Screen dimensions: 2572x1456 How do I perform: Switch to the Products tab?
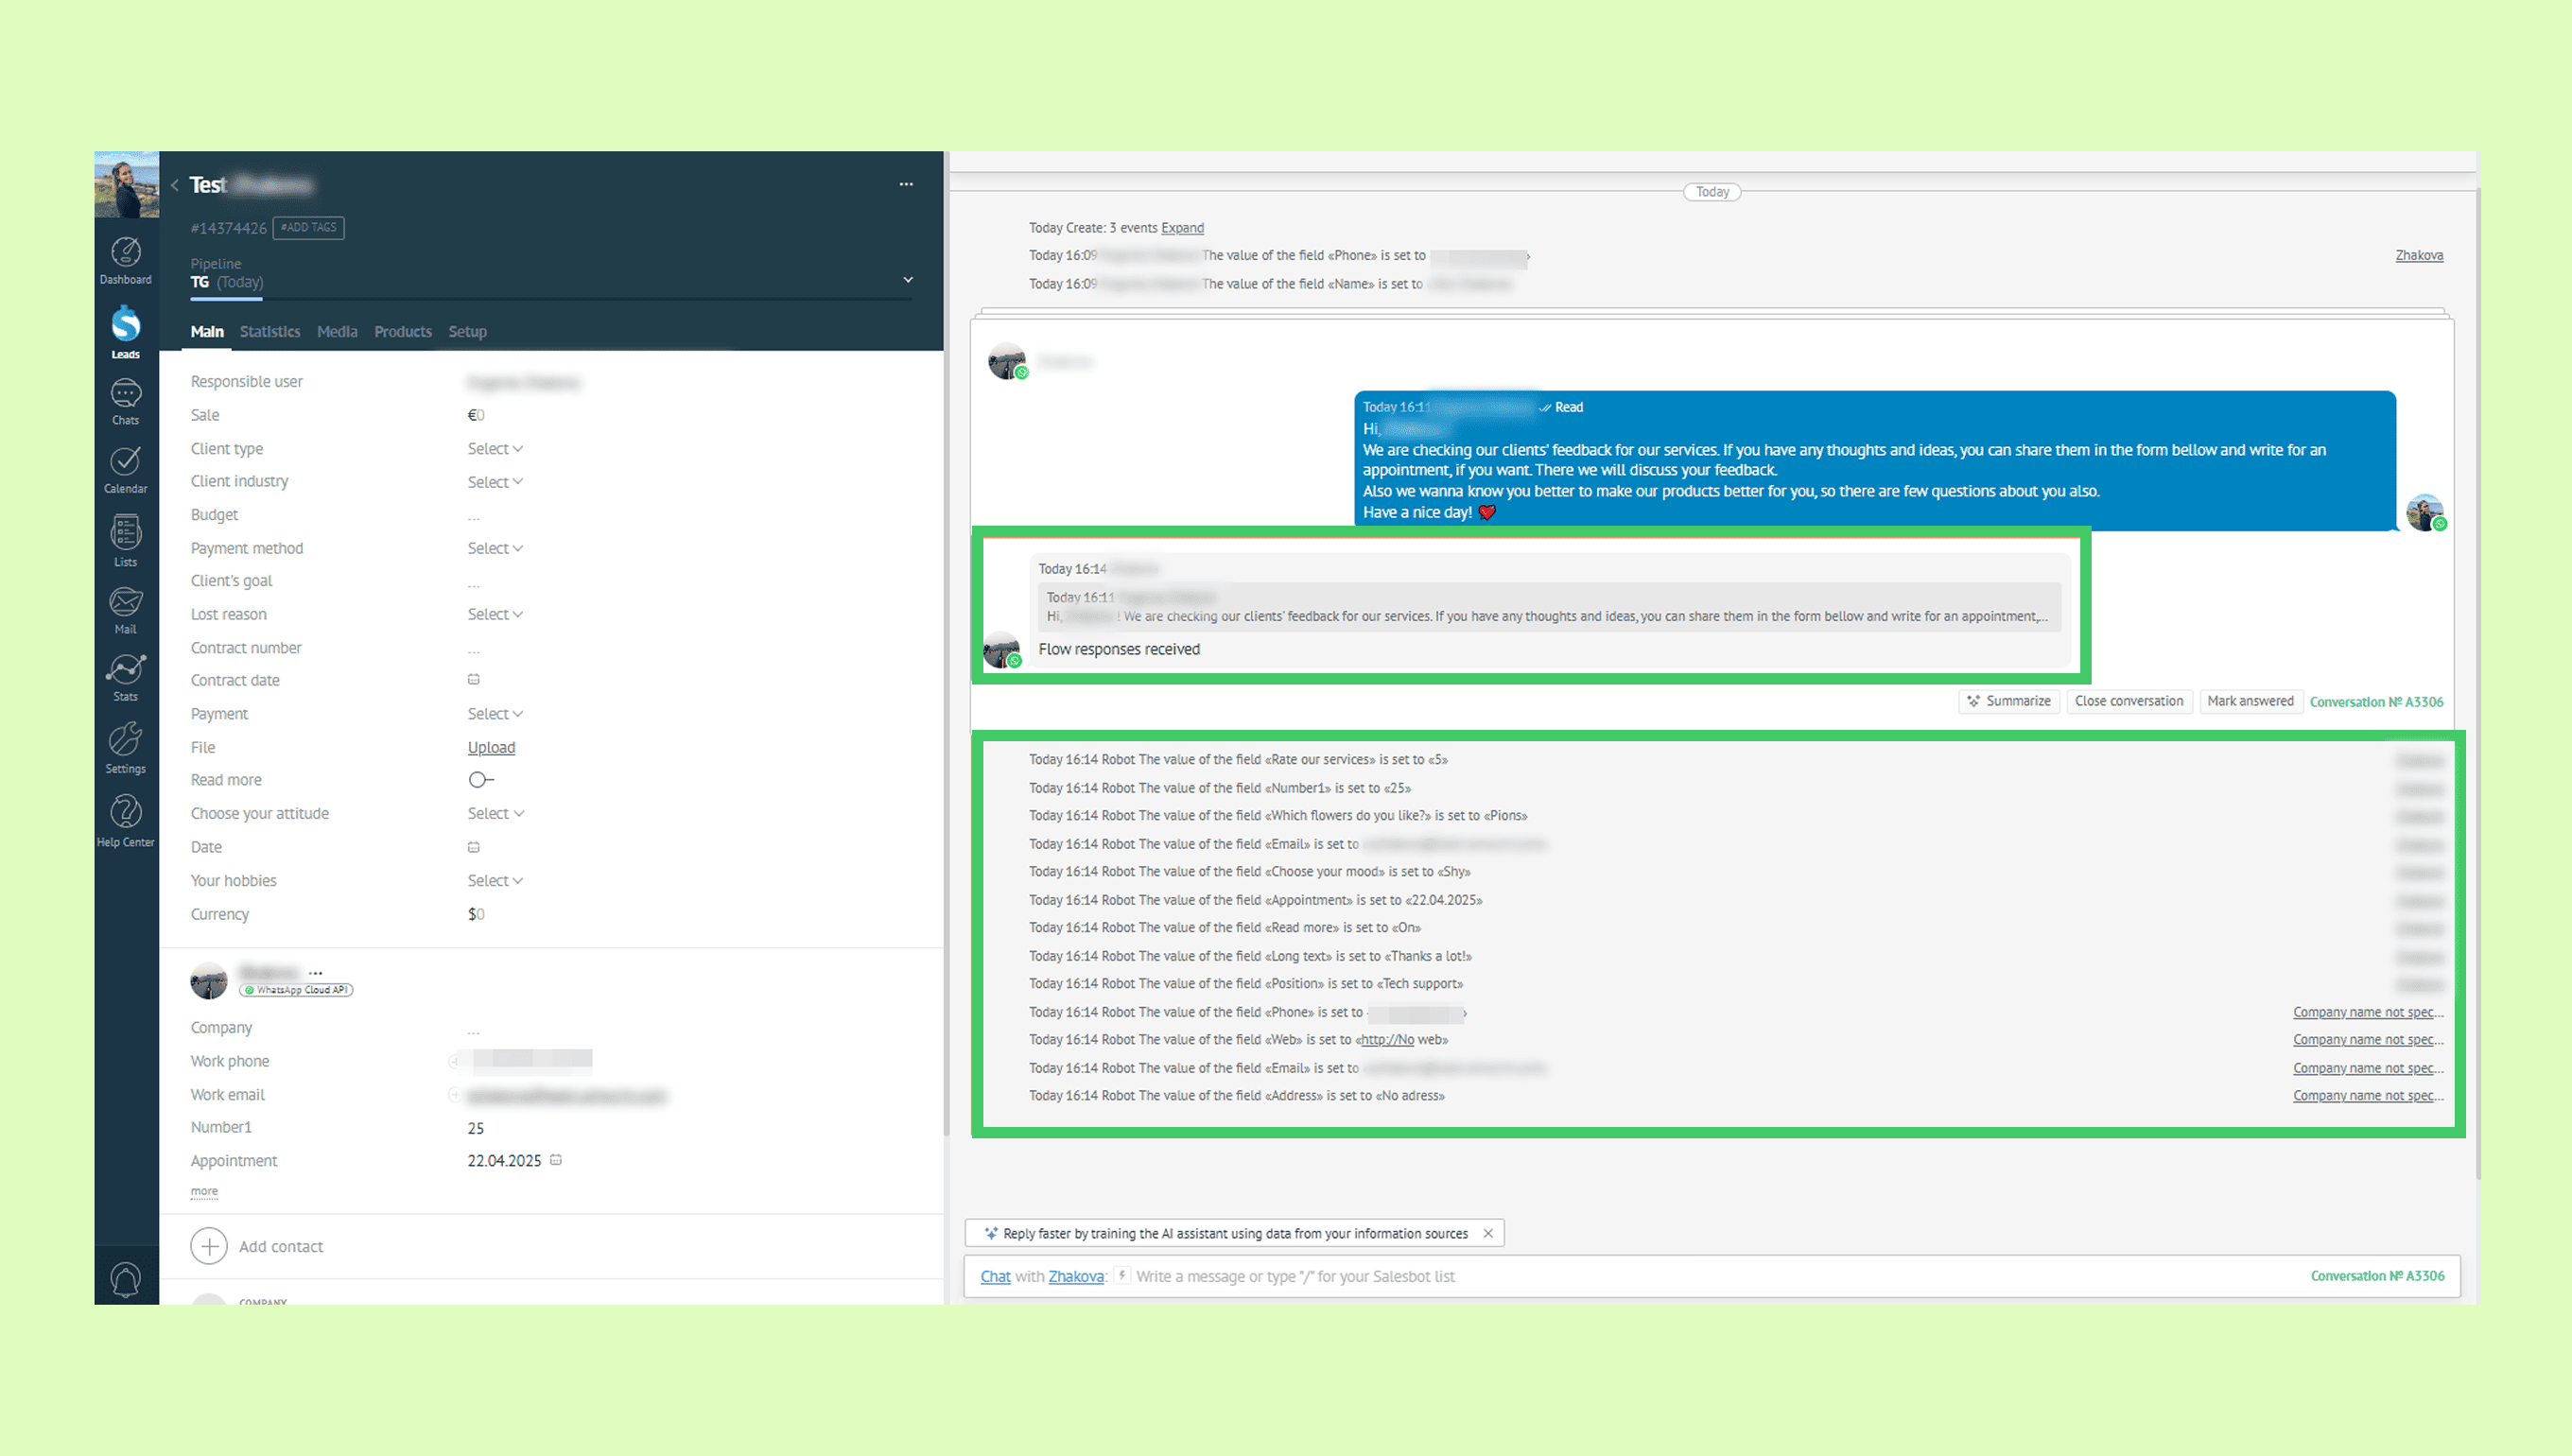(x=402, y=332)
